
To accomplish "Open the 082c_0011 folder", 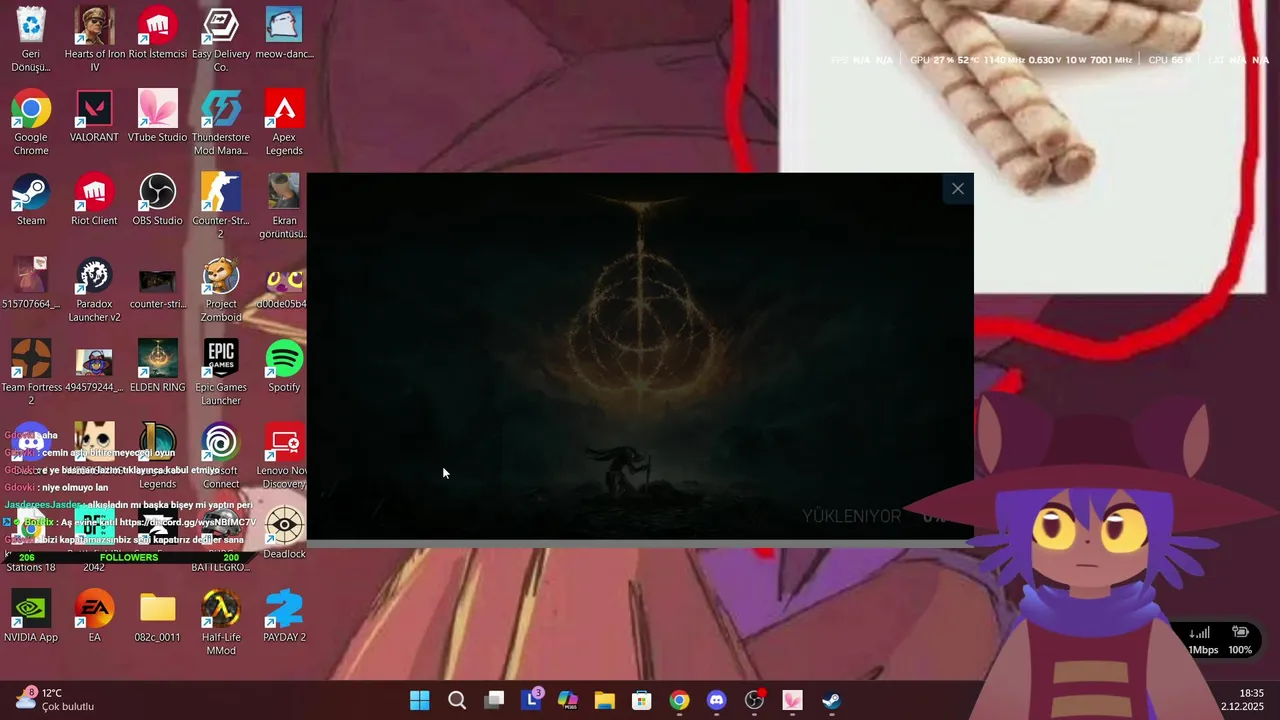I will [157, 616].
